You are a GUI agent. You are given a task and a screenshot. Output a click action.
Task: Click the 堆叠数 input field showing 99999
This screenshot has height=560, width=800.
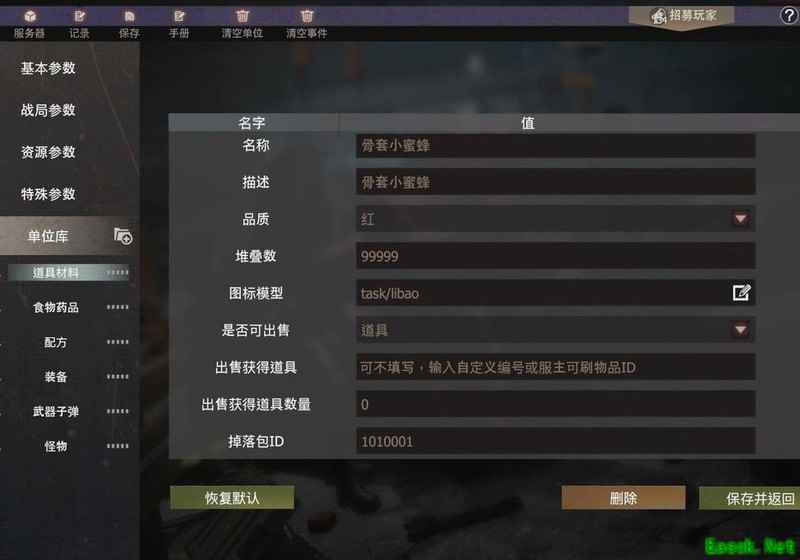pyautogui.click(x=555, y=256)
